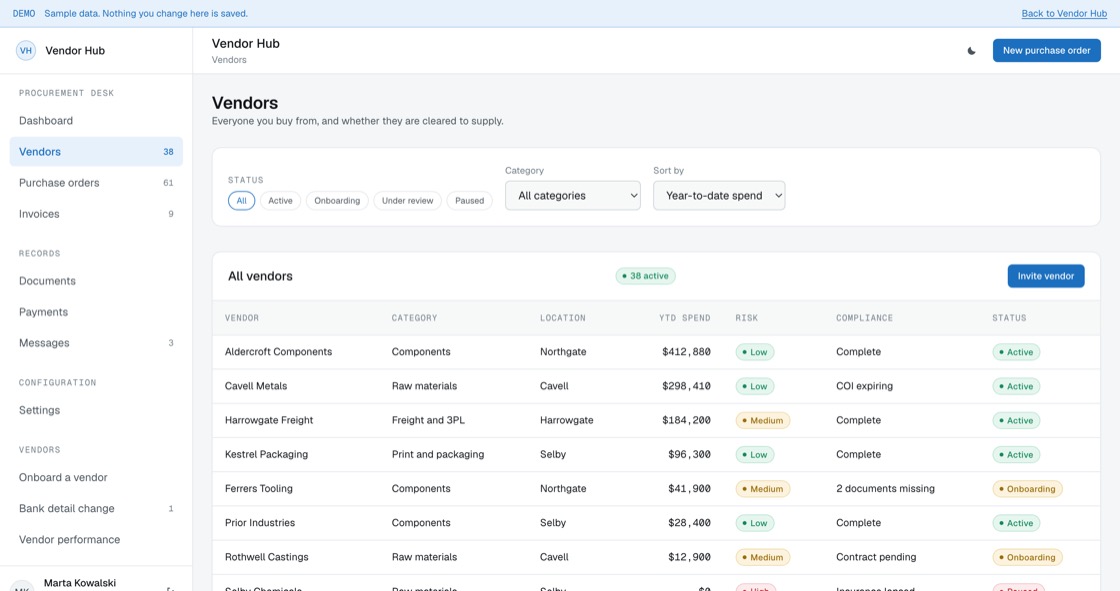Image resolution: width=1120 pixels, height=591 pixels.
Task: Open Onboard a vendor
Action: coord(96,477)
